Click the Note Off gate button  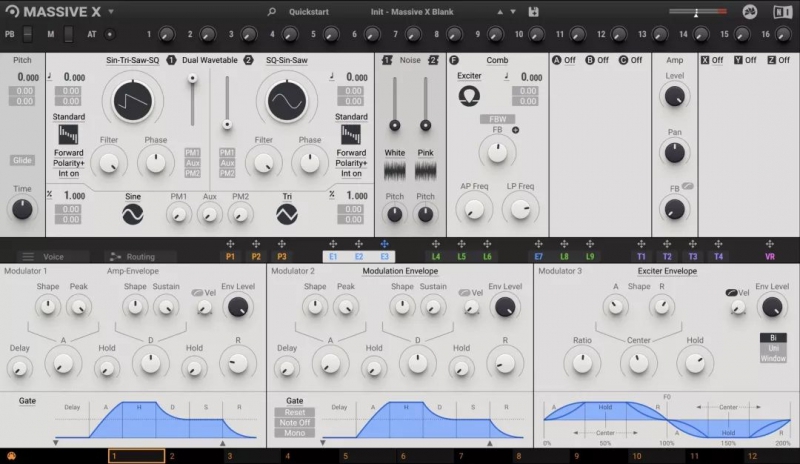click(x=294, y=423)
